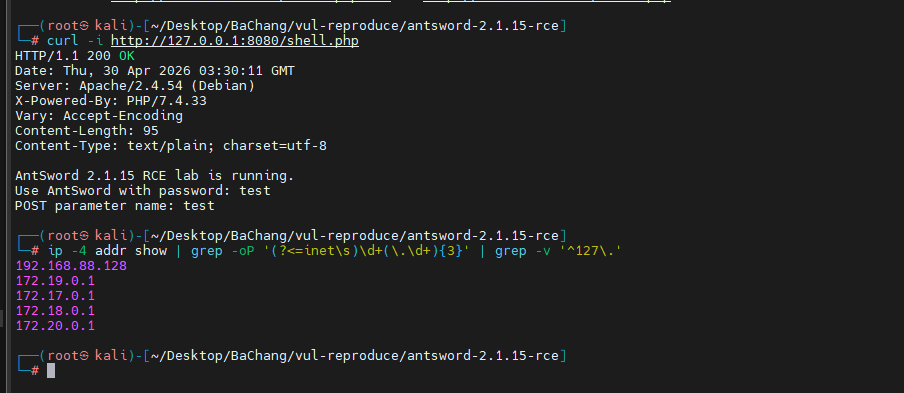This screenshot has height=393, width=904.
Task: Click the X-Powered-By: PHP/7.4.33 line
Action: point(111,101)
